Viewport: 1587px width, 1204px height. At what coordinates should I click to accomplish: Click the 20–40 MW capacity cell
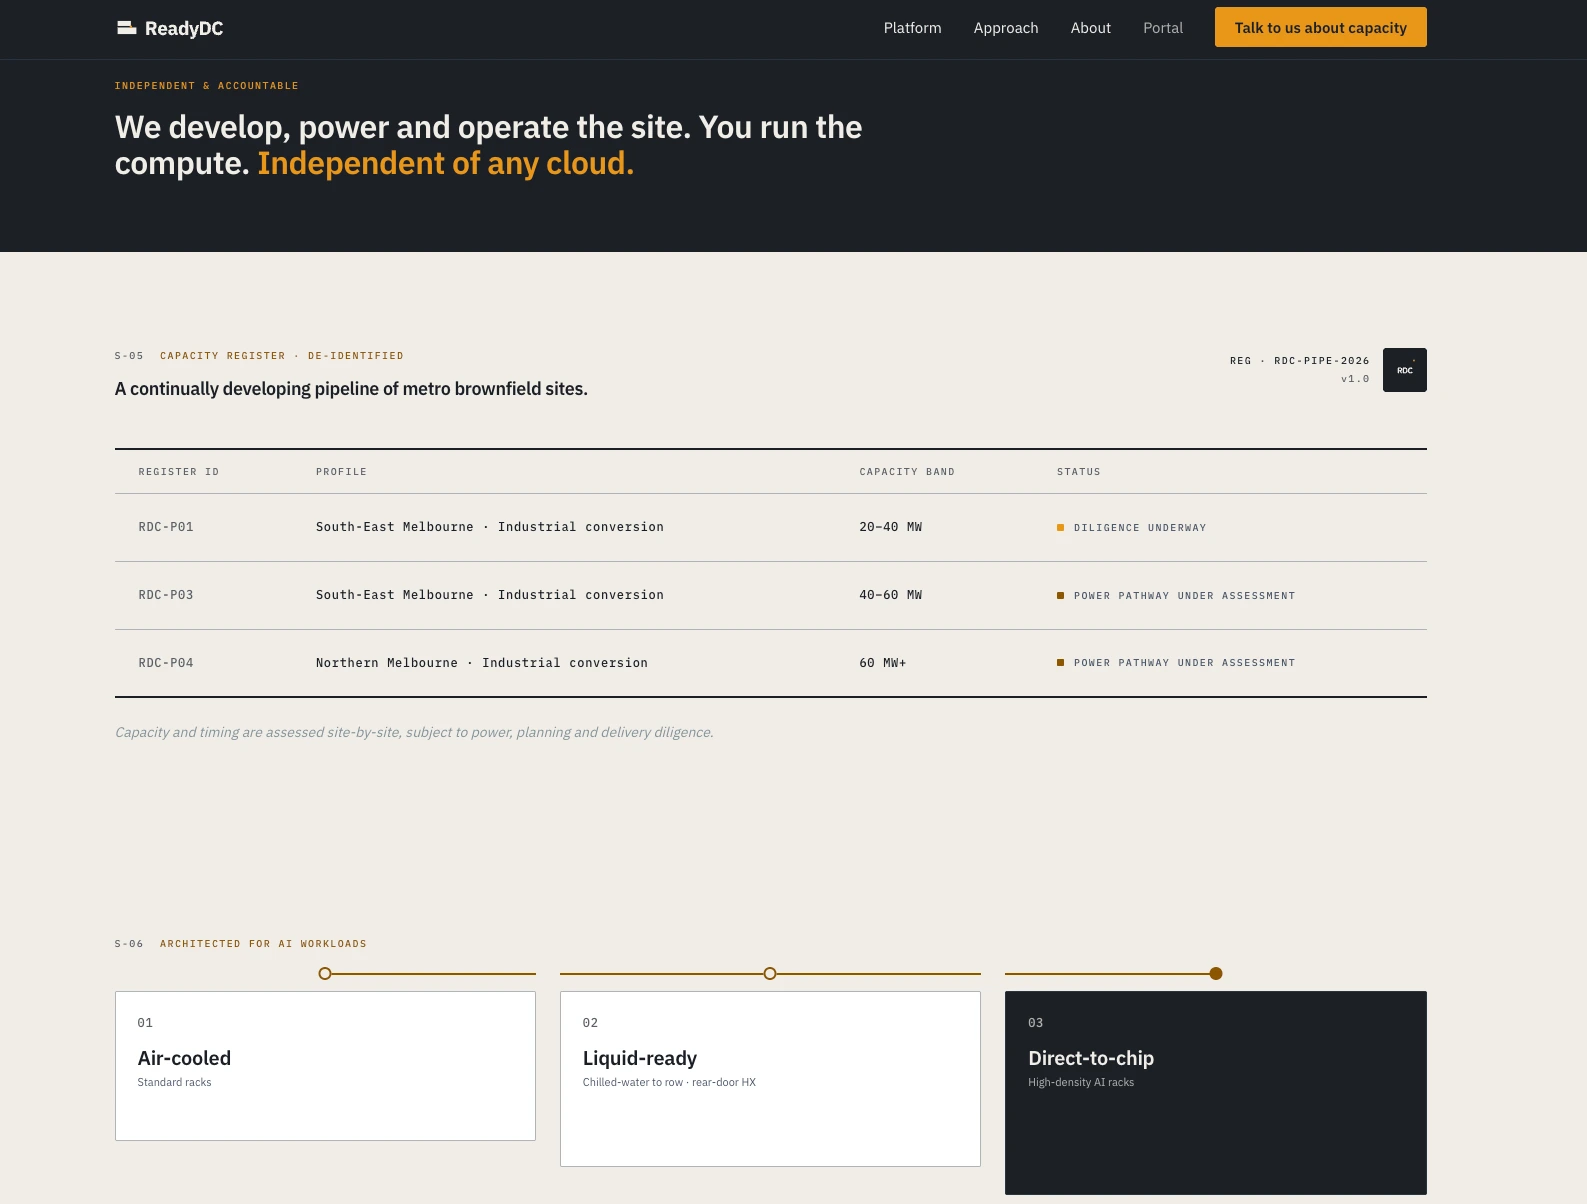(x=891, y=527)
